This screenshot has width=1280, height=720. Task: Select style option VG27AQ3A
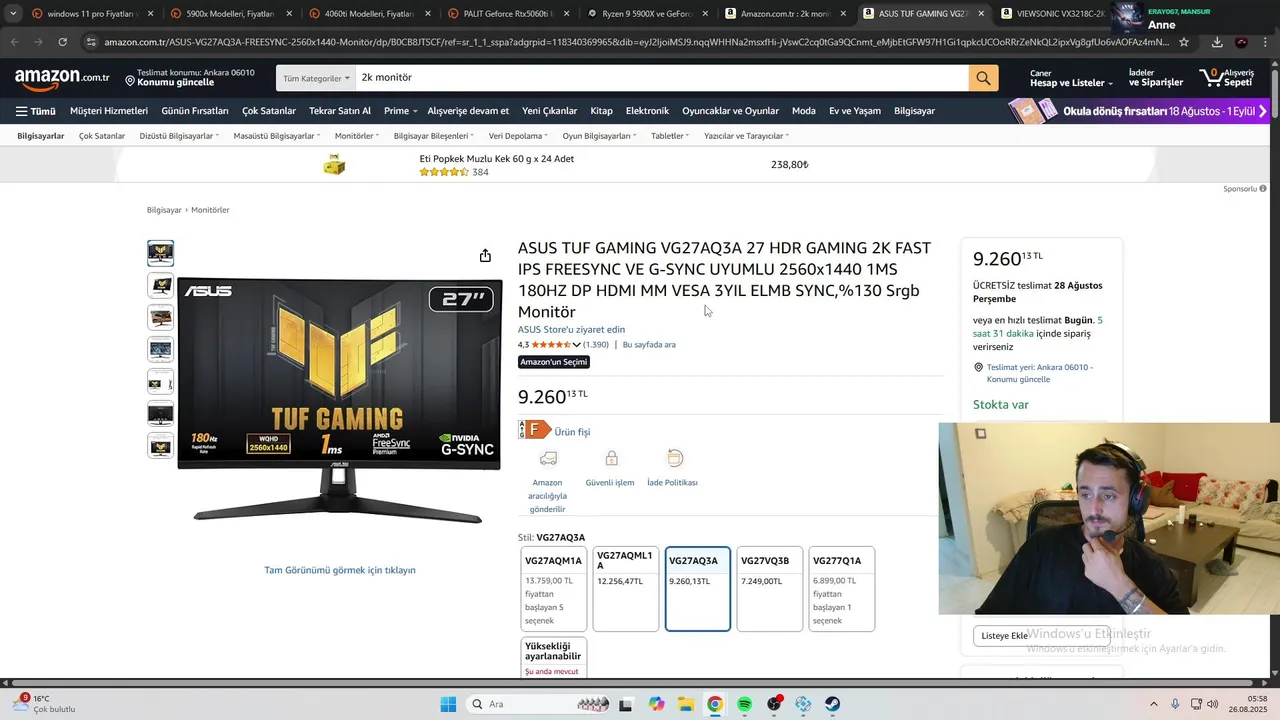coord(697,589)
